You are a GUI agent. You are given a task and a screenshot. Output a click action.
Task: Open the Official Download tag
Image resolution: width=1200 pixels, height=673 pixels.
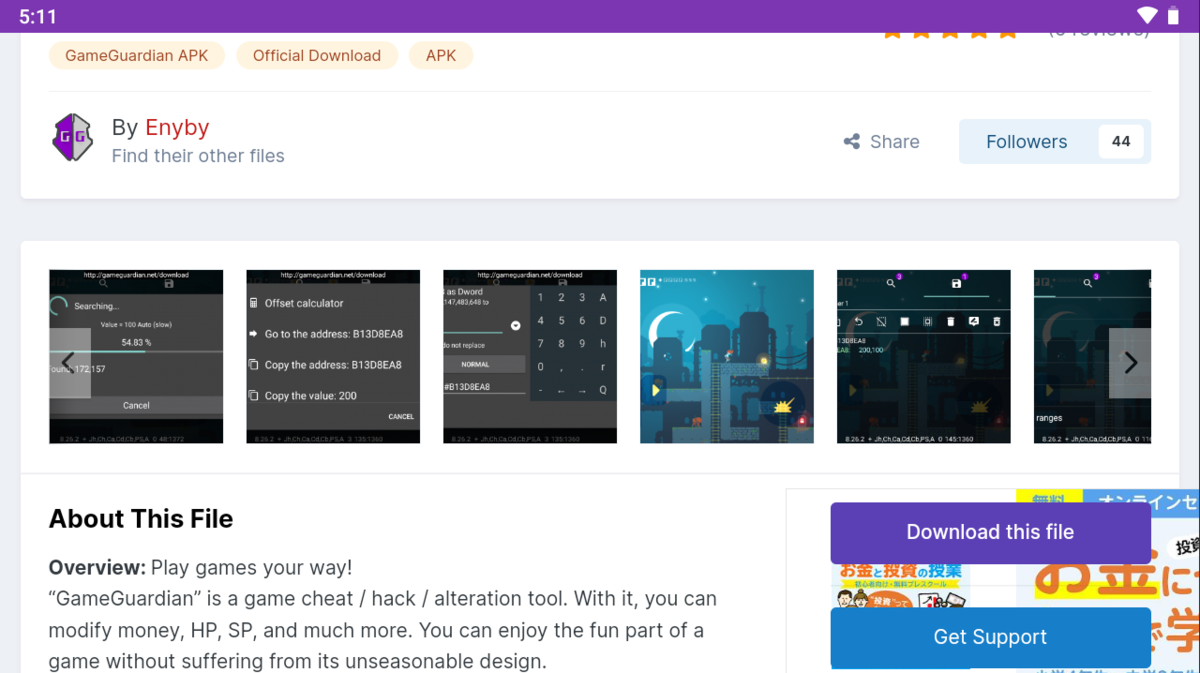(317, 55)
